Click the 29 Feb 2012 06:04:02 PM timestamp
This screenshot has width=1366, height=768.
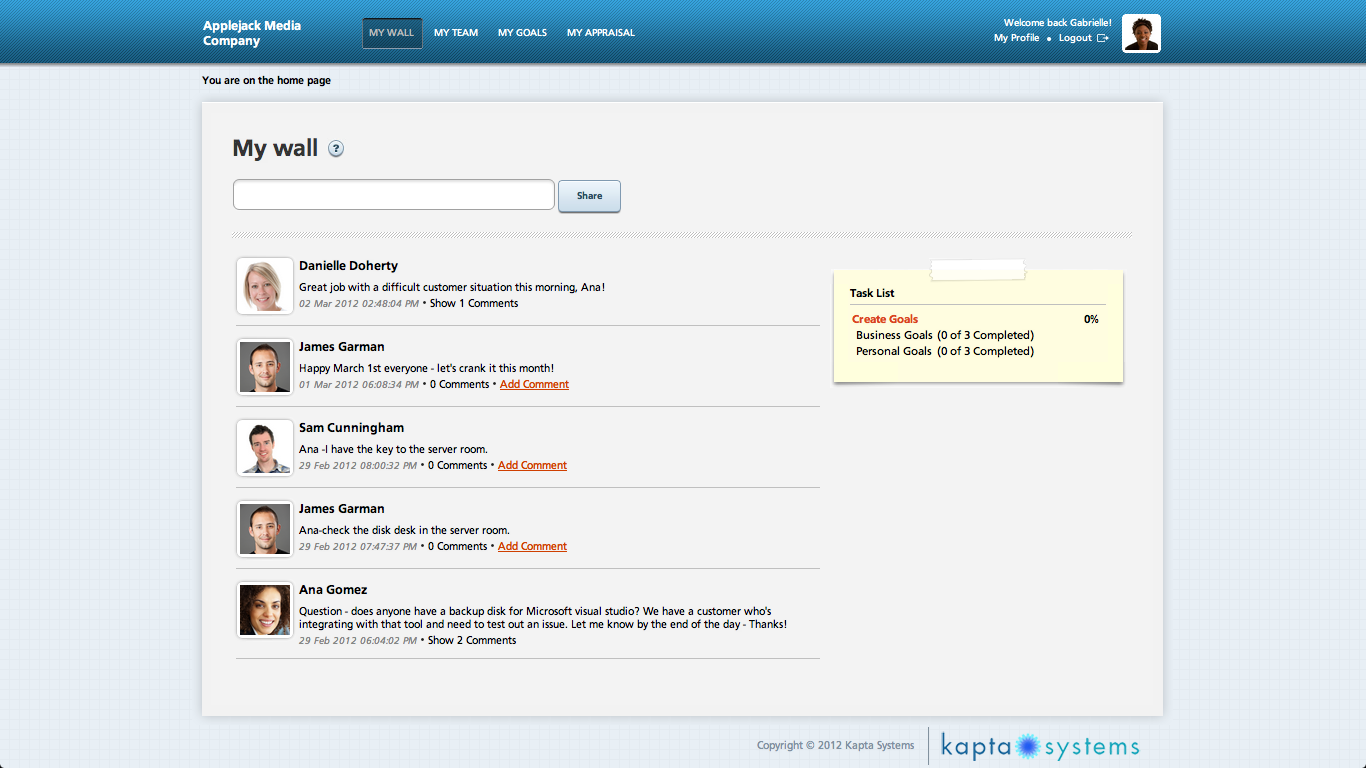tap(358, 640)
